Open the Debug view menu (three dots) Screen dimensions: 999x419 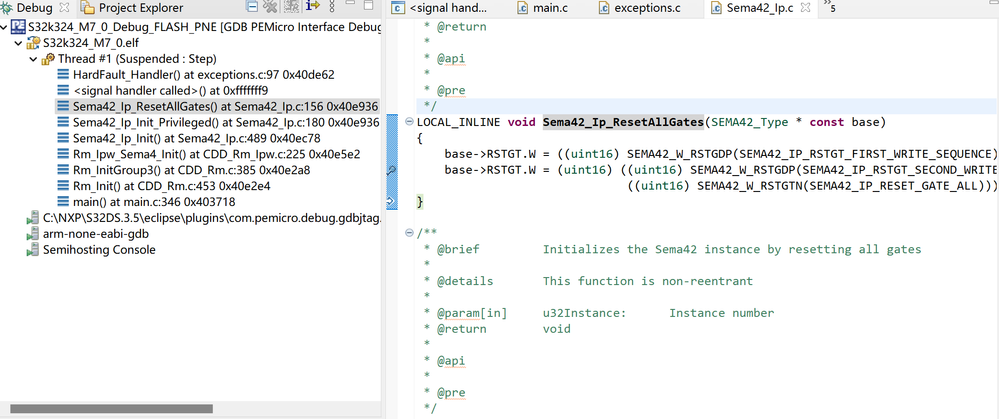pos(331,7)
